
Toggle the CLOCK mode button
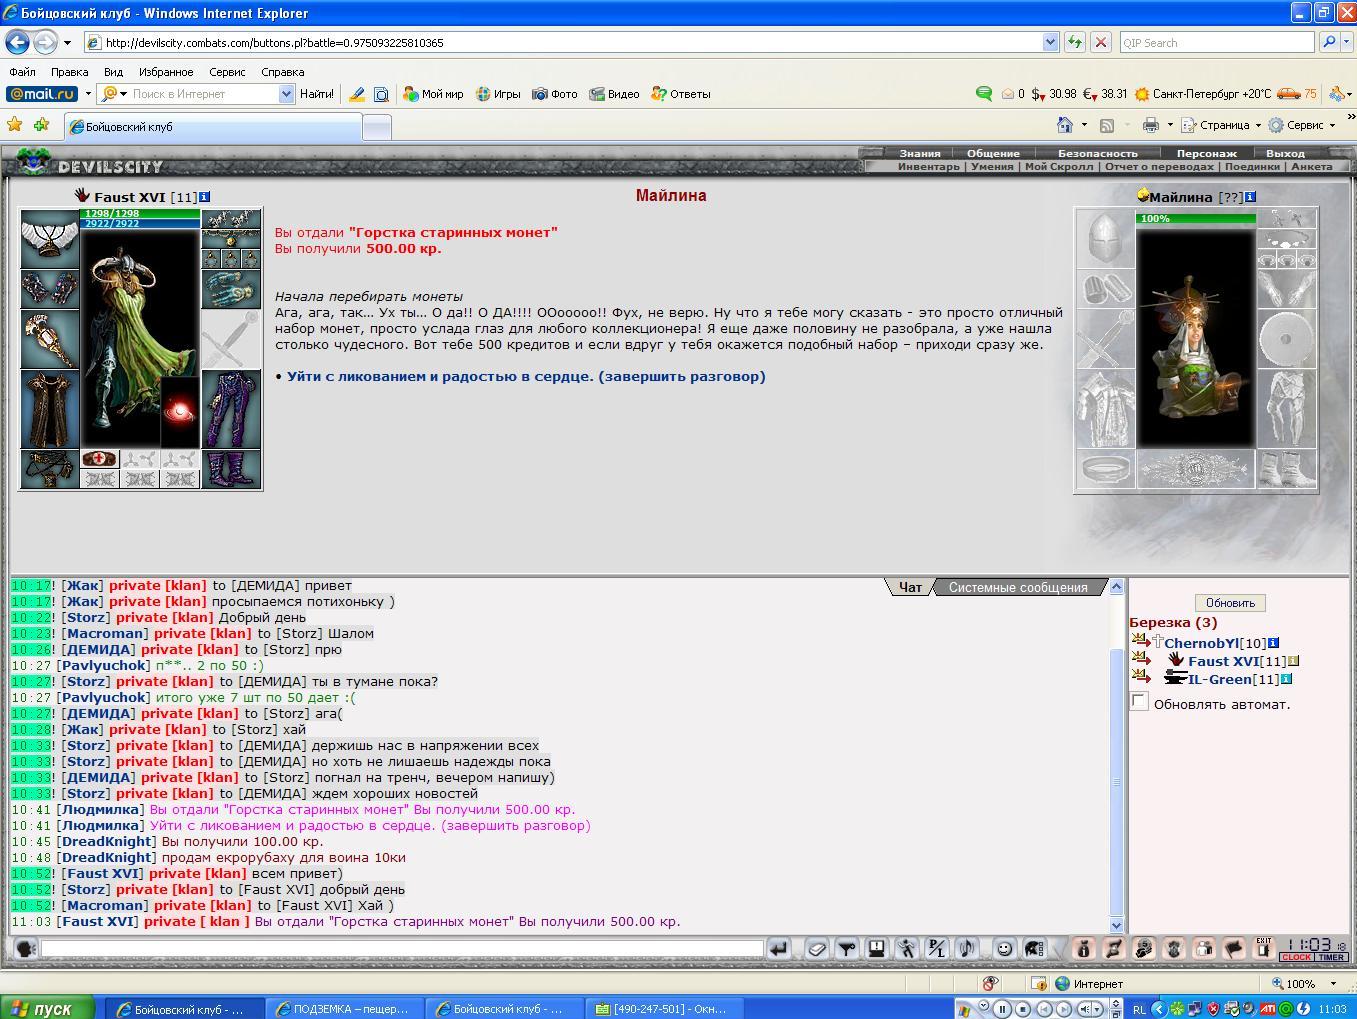pos(1296,957)
